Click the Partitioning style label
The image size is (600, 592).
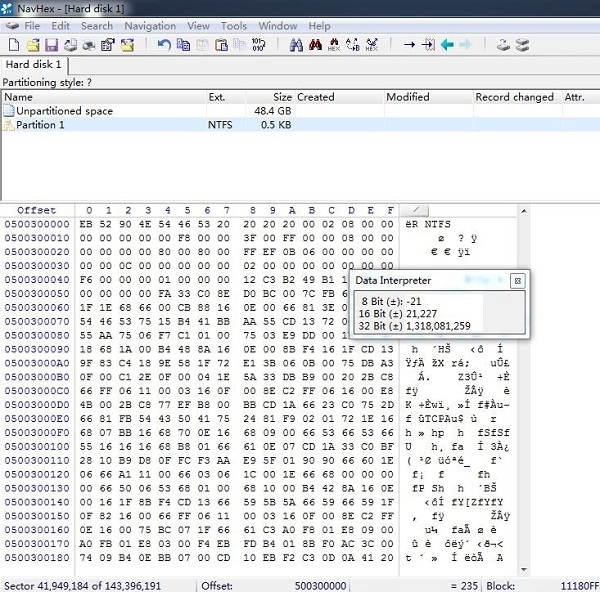[x=47, y=83]
